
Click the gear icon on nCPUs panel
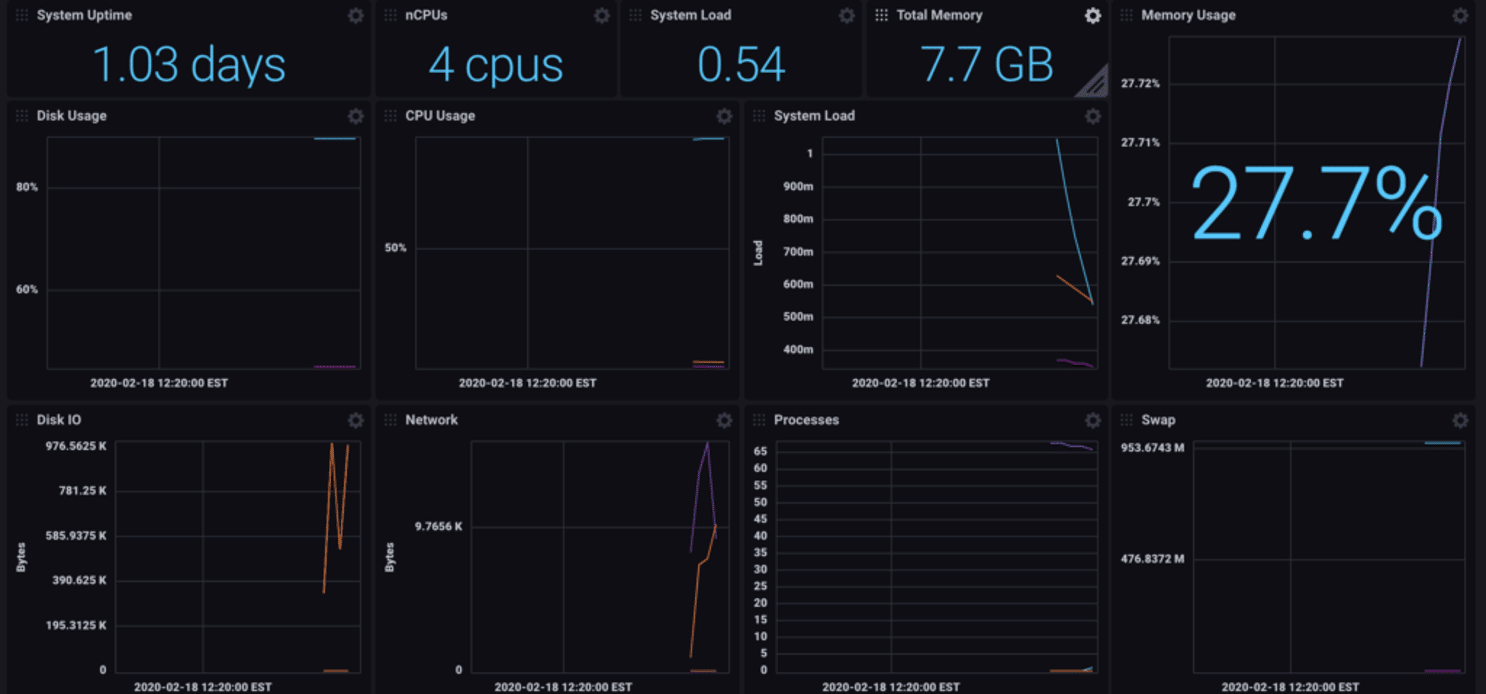coord(601,15)
